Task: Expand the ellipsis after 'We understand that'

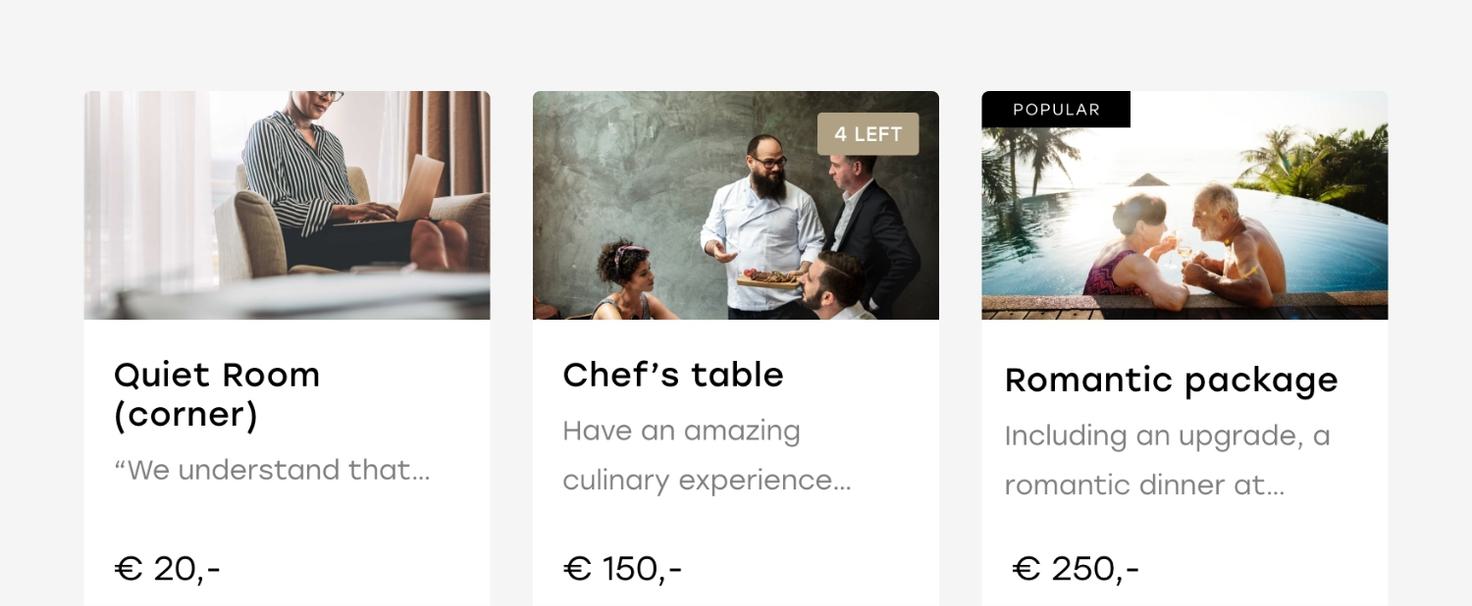Action: pos(421,471)
